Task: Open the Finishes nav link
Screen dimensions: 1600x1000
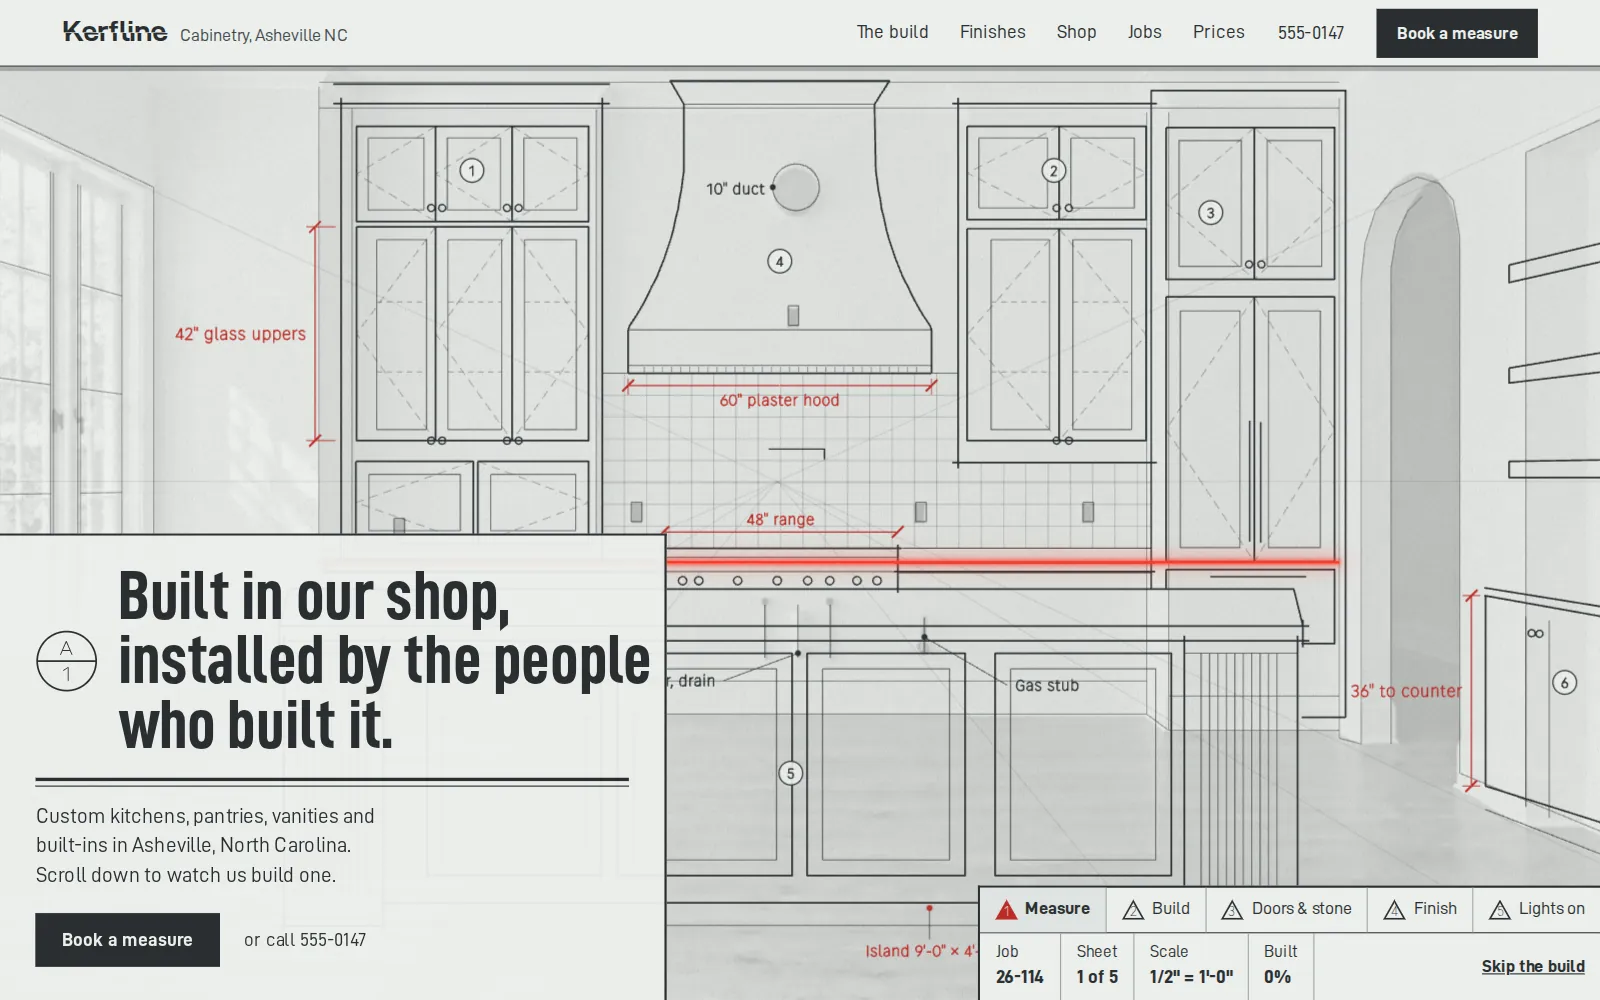Action: (992, 32)
